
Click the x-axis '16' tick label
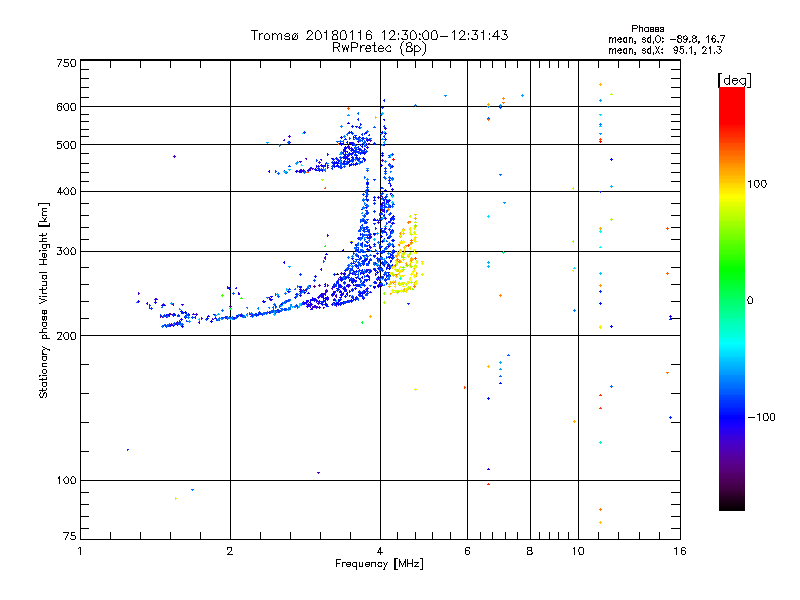coord(680,551)
